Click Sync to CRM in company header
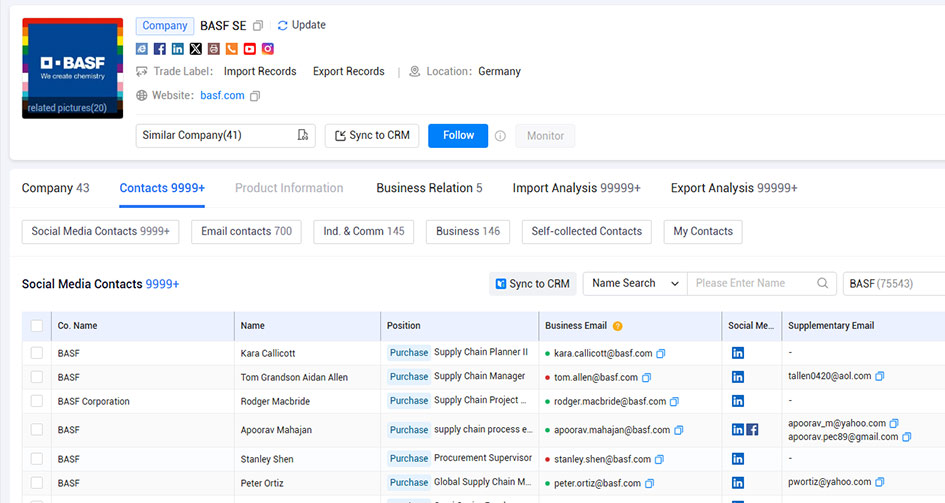Screen dimensions: 945x503 (x=372, y=136)
